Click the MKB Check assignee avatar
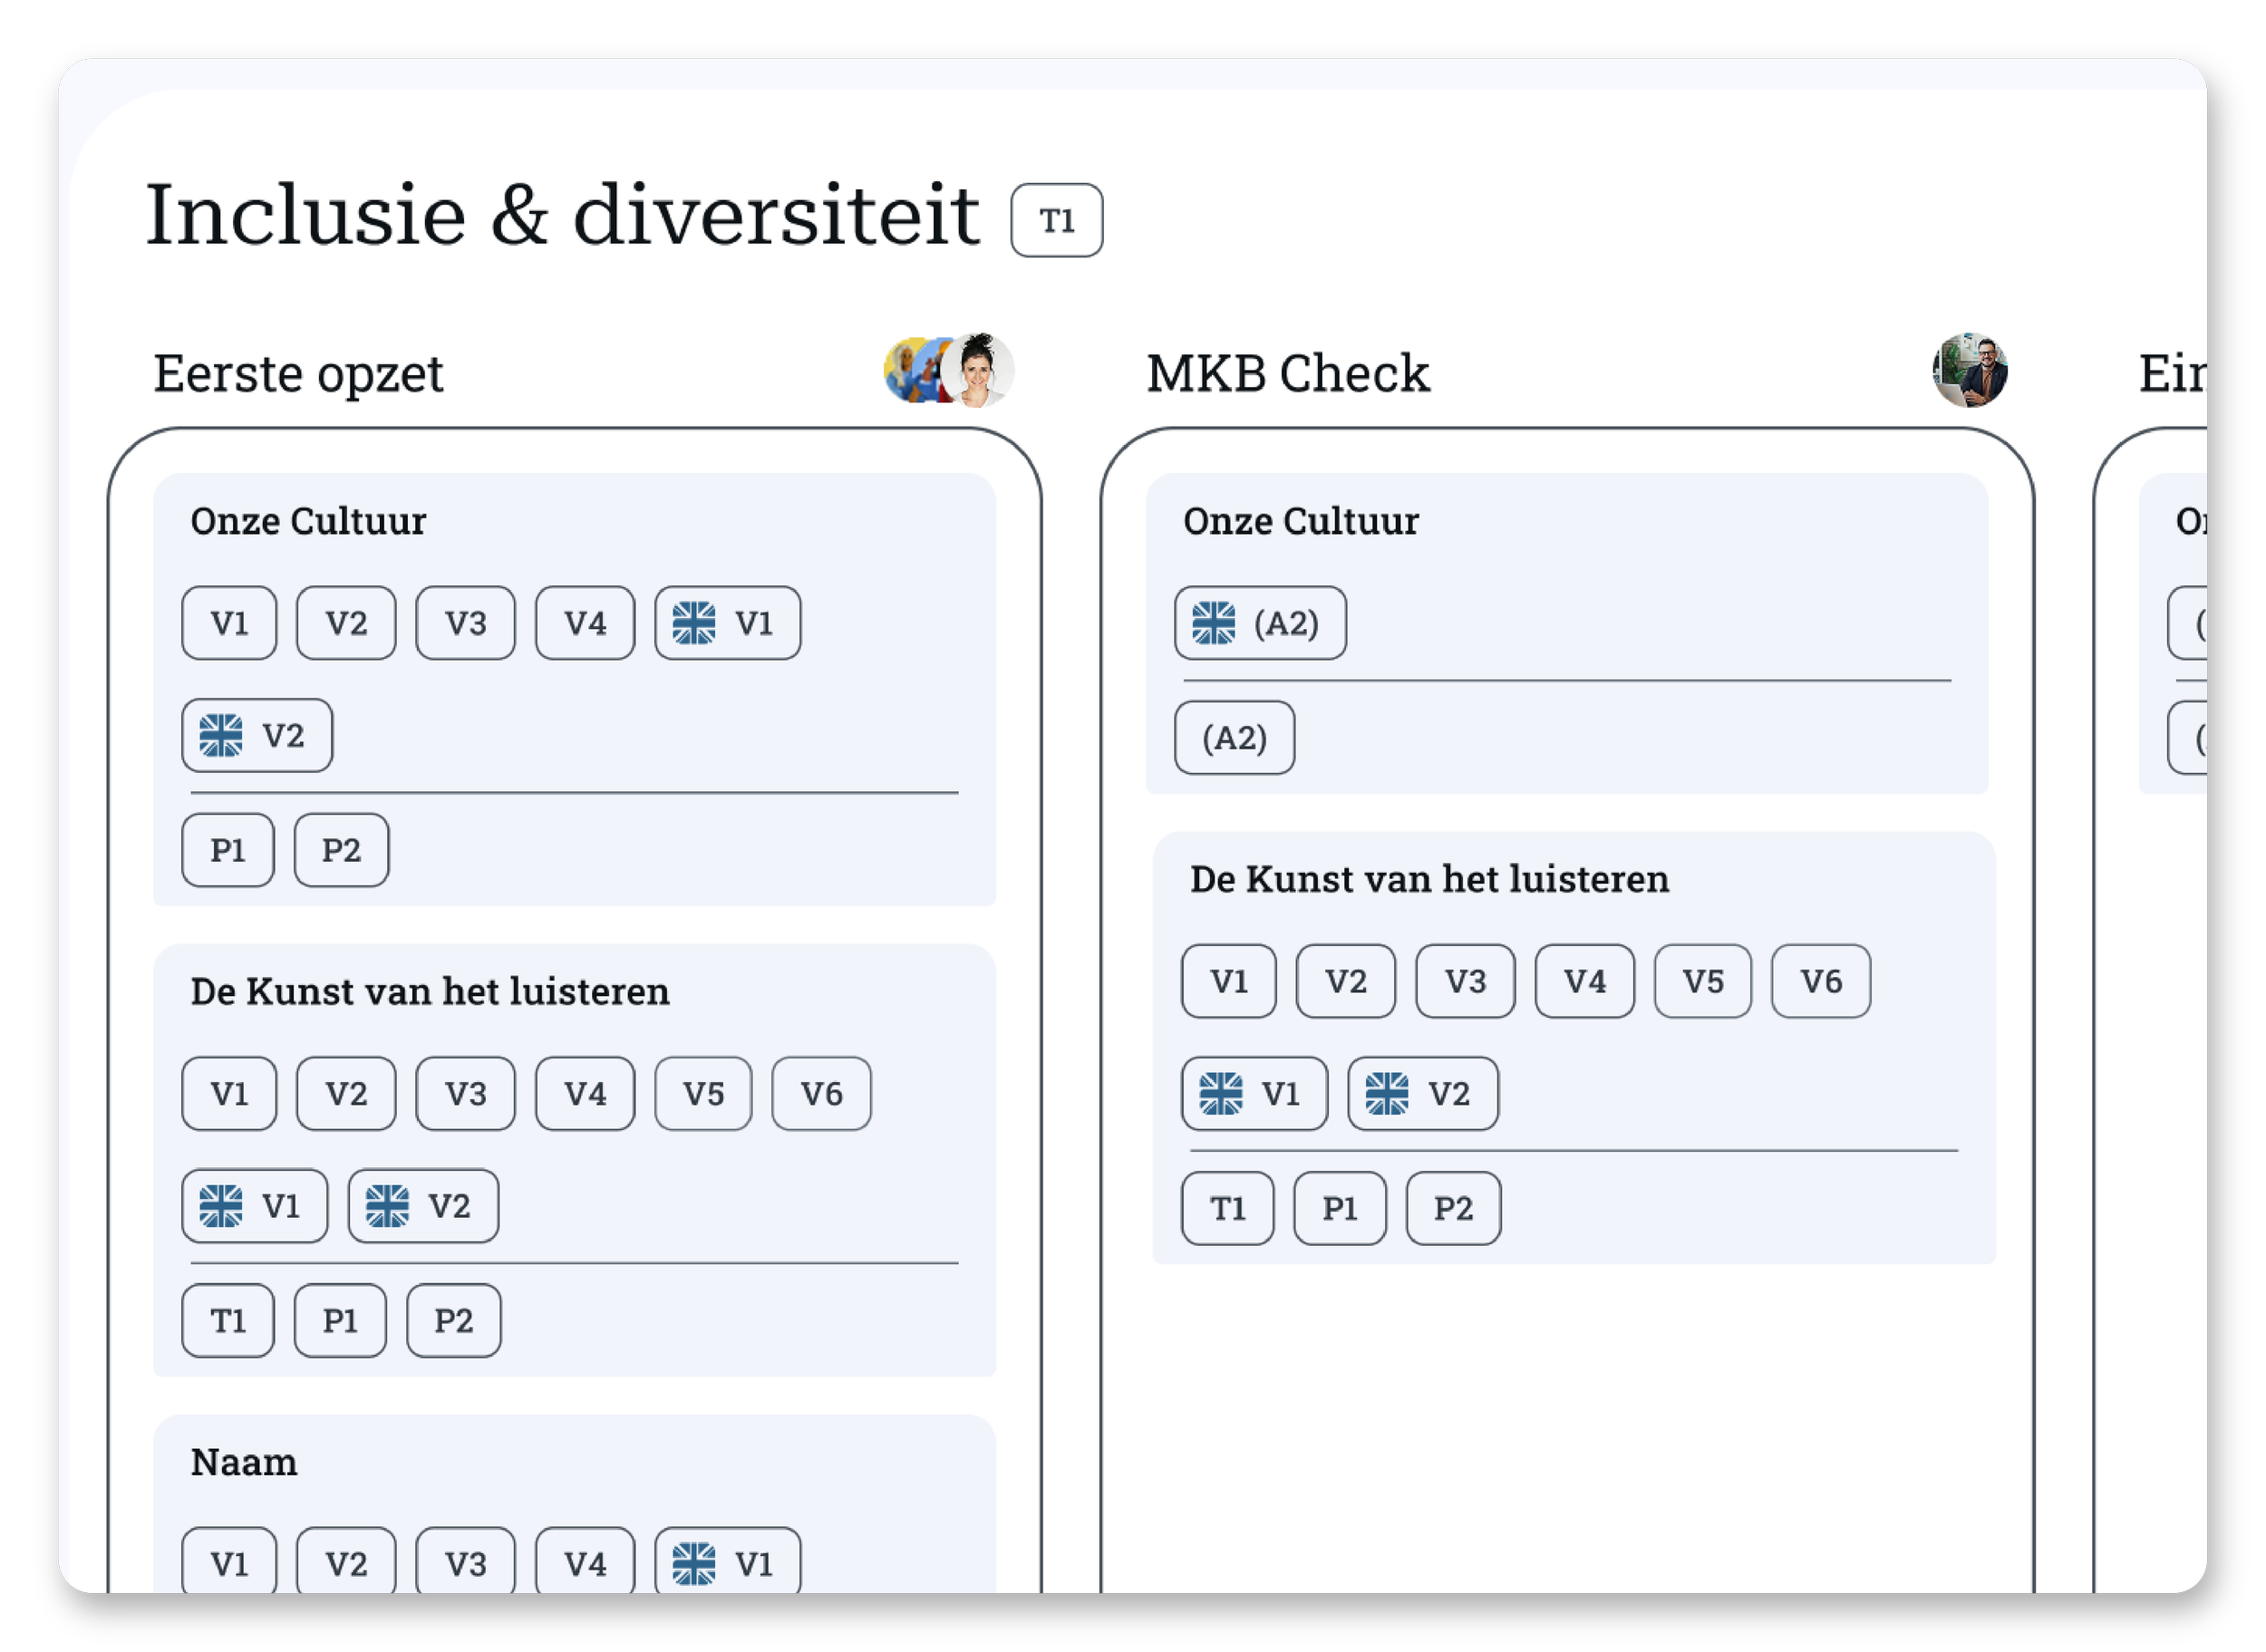Viewport: 2266px width, 1652px height. pyautogui.click(x=1969, y=371)
